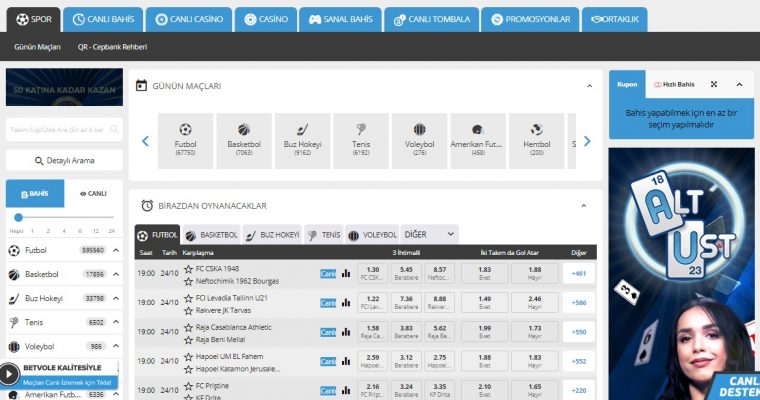Favorite FC CSKA 1948 star
This screenshot has width=760, height=400.
click(x=189, y=269)
